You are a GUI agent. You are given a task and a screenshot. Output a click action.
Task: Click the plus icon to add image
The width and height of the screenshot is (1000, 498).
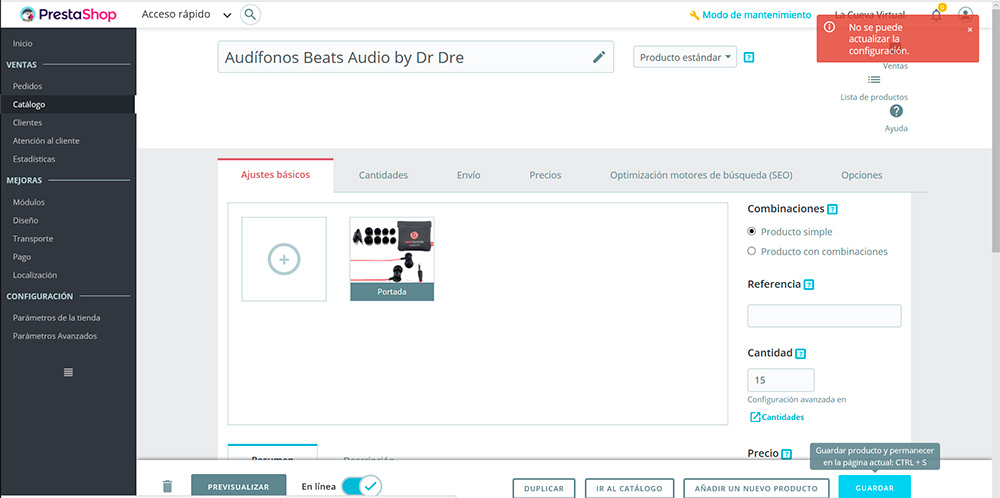(x=284, y=260)
